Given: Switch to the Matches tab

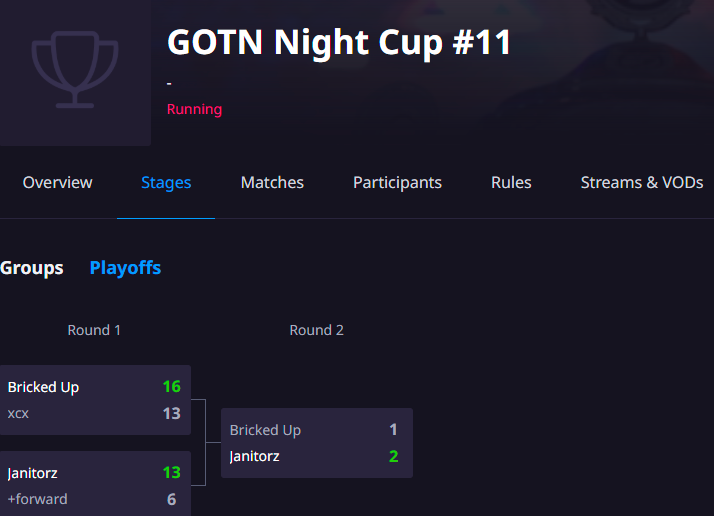Looking at the screenshot, I should pos(272,183).
